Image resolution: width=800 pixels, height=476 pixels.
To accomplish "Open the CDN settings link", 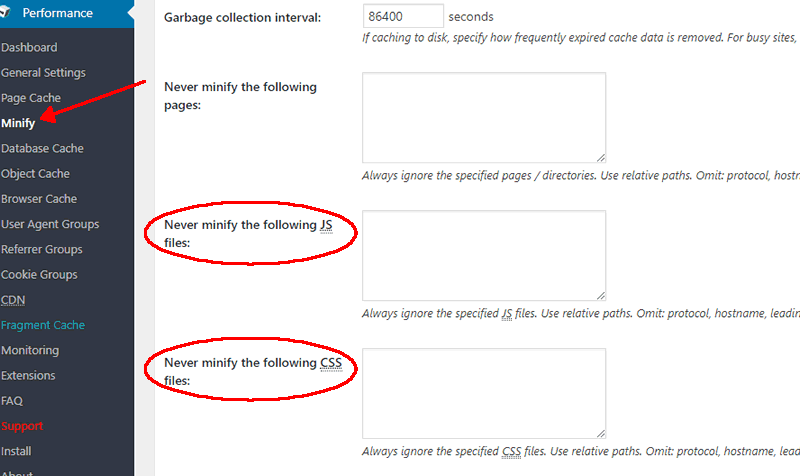I will click(x=13, y=300).
